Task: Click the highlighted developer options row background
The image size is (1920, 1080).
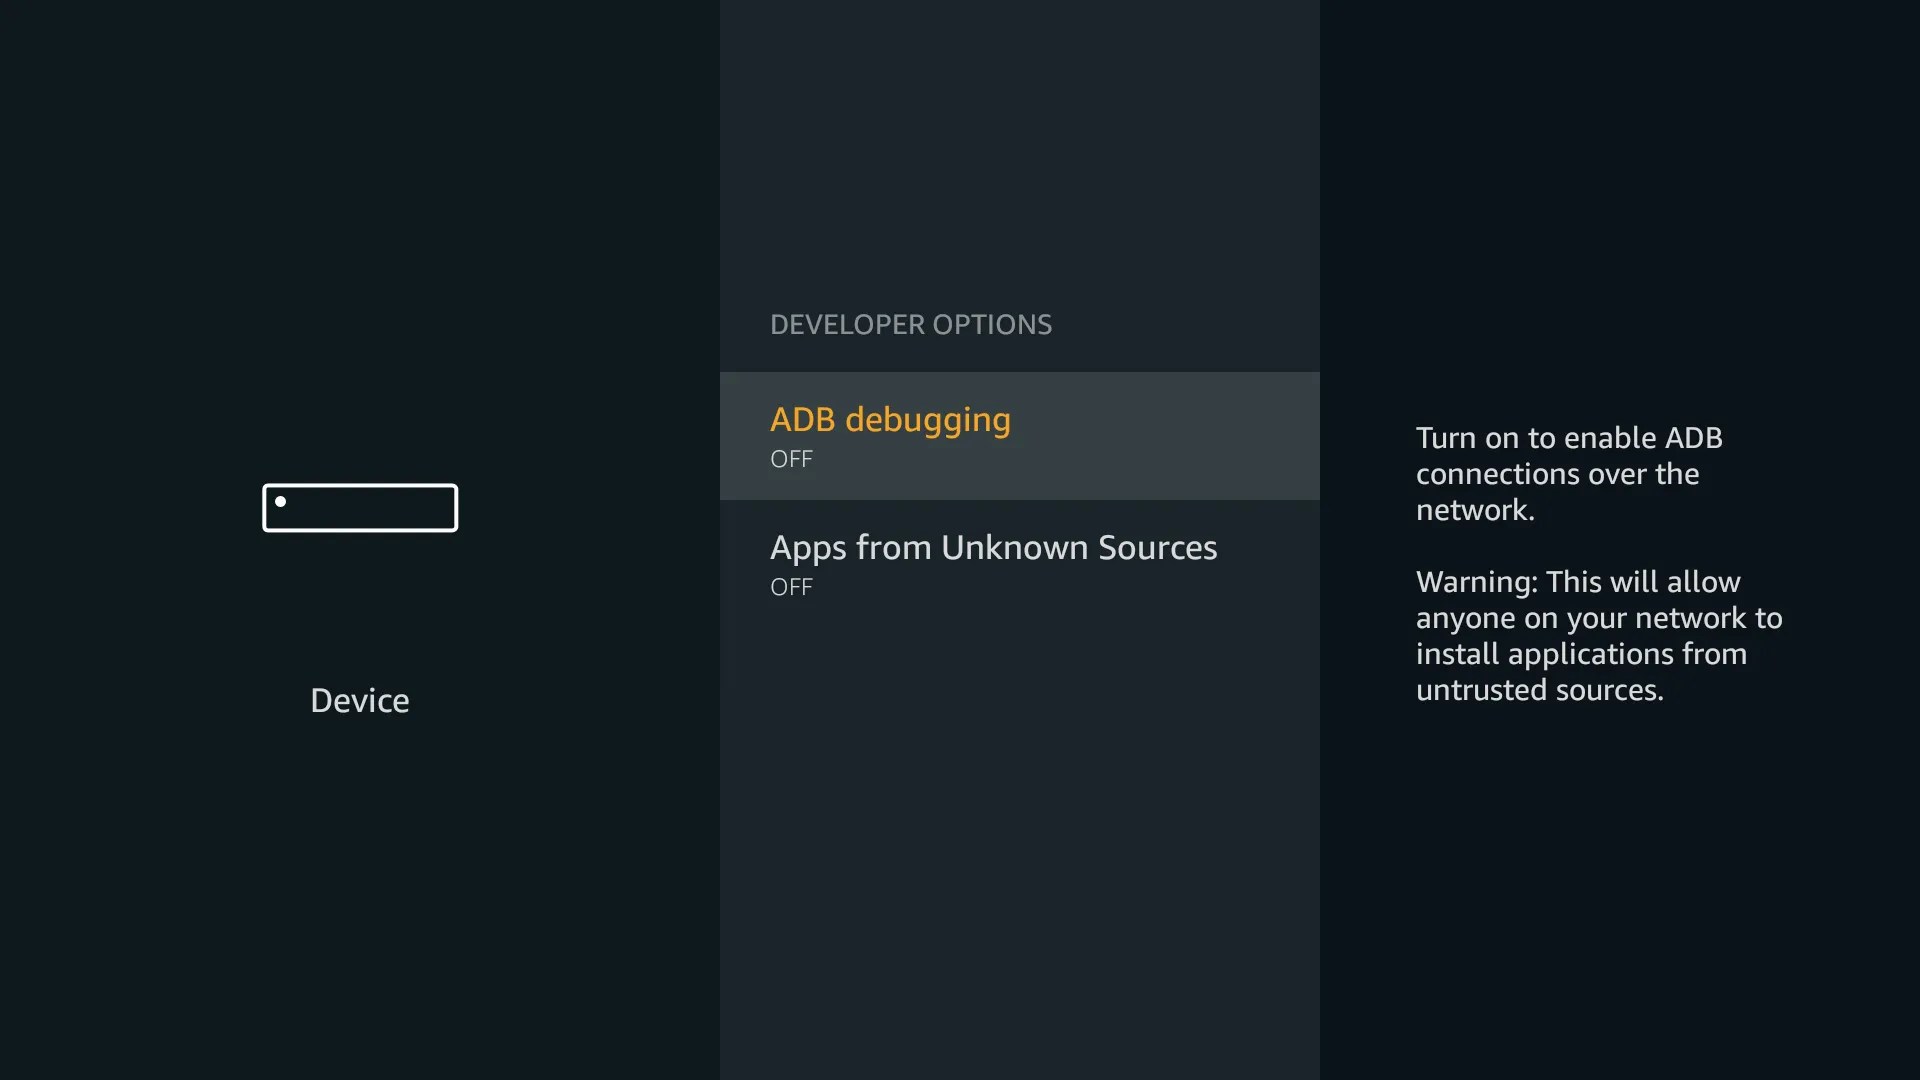Action: click(x=1019, y=435)
